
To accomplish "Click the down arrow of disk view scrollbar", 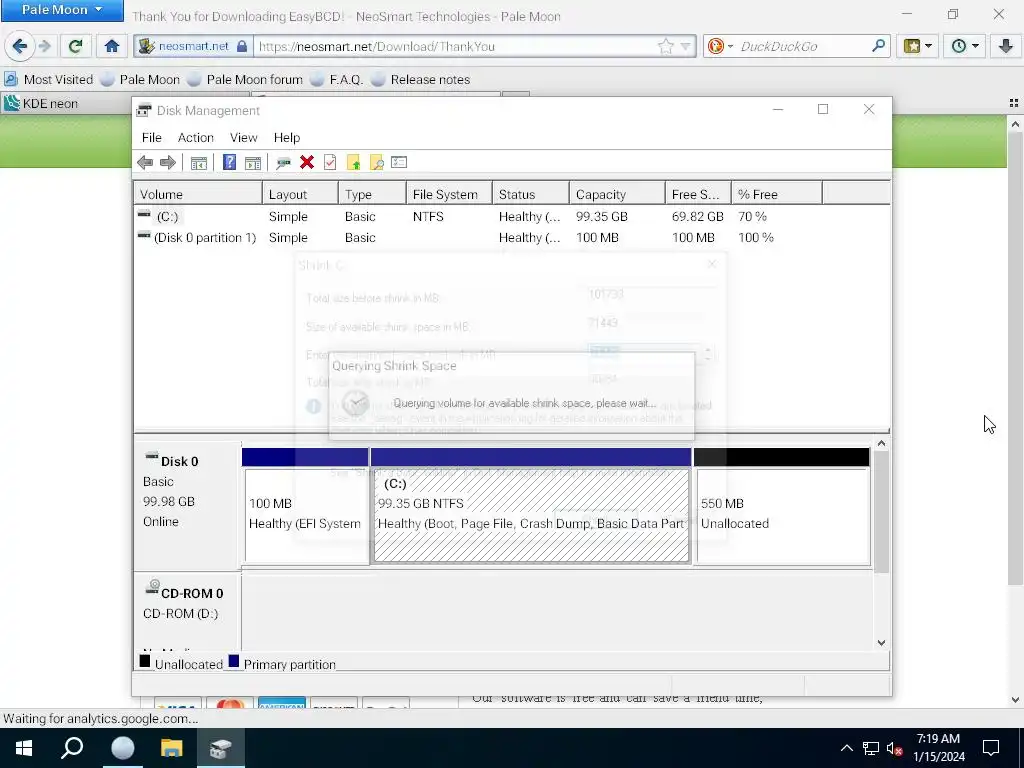I will point(881,643).
